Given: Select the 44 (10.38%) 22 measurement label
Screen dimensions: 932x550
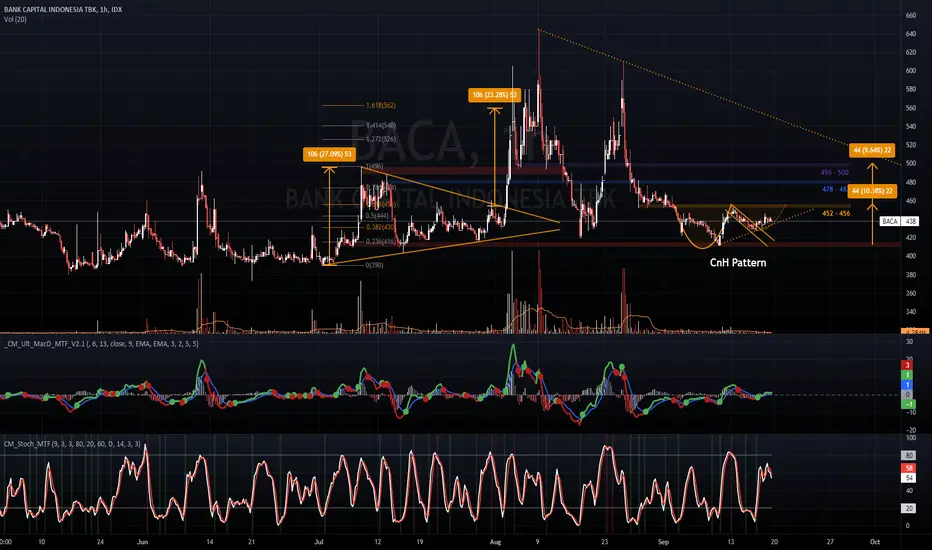Looking at the screenshot, I should pyautogui.click(x=872, y=191).
